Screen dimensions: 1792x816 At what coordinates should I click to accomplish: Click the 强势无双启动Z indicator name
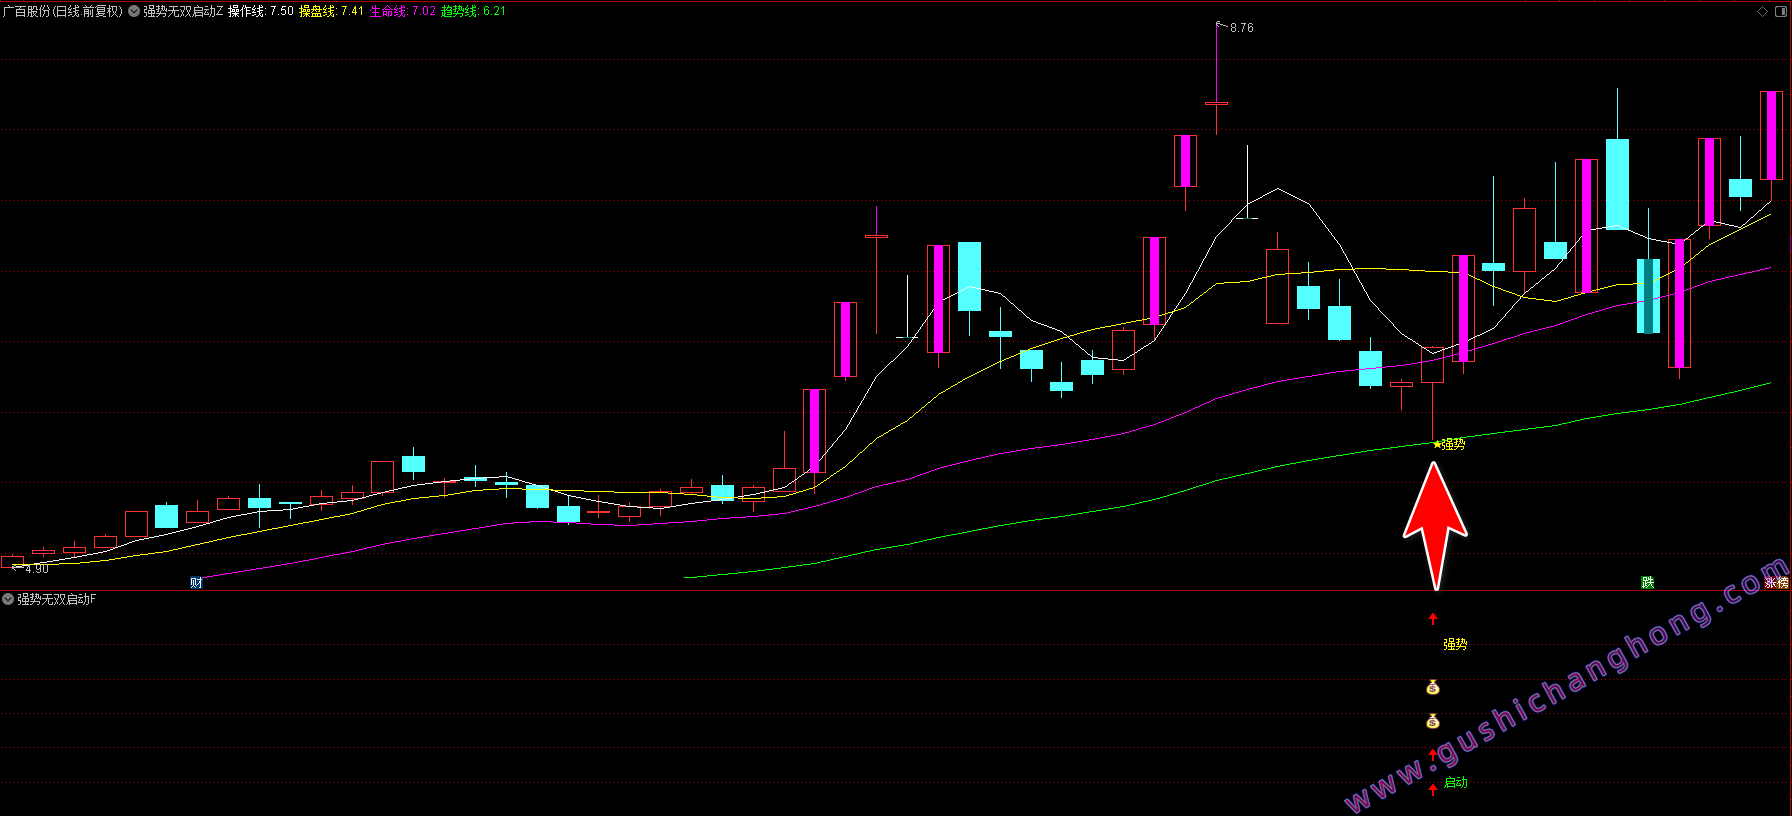183,12
